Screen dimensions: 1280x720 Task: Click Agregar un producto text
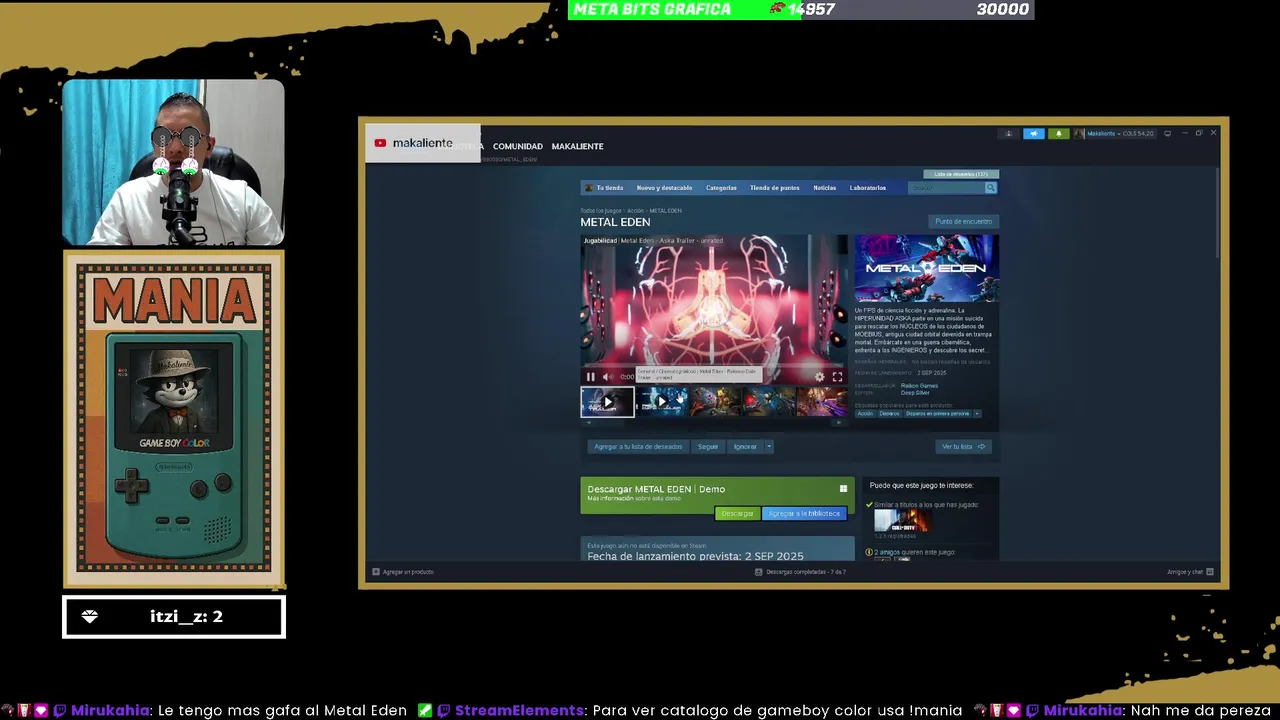(x=408, y=572)
